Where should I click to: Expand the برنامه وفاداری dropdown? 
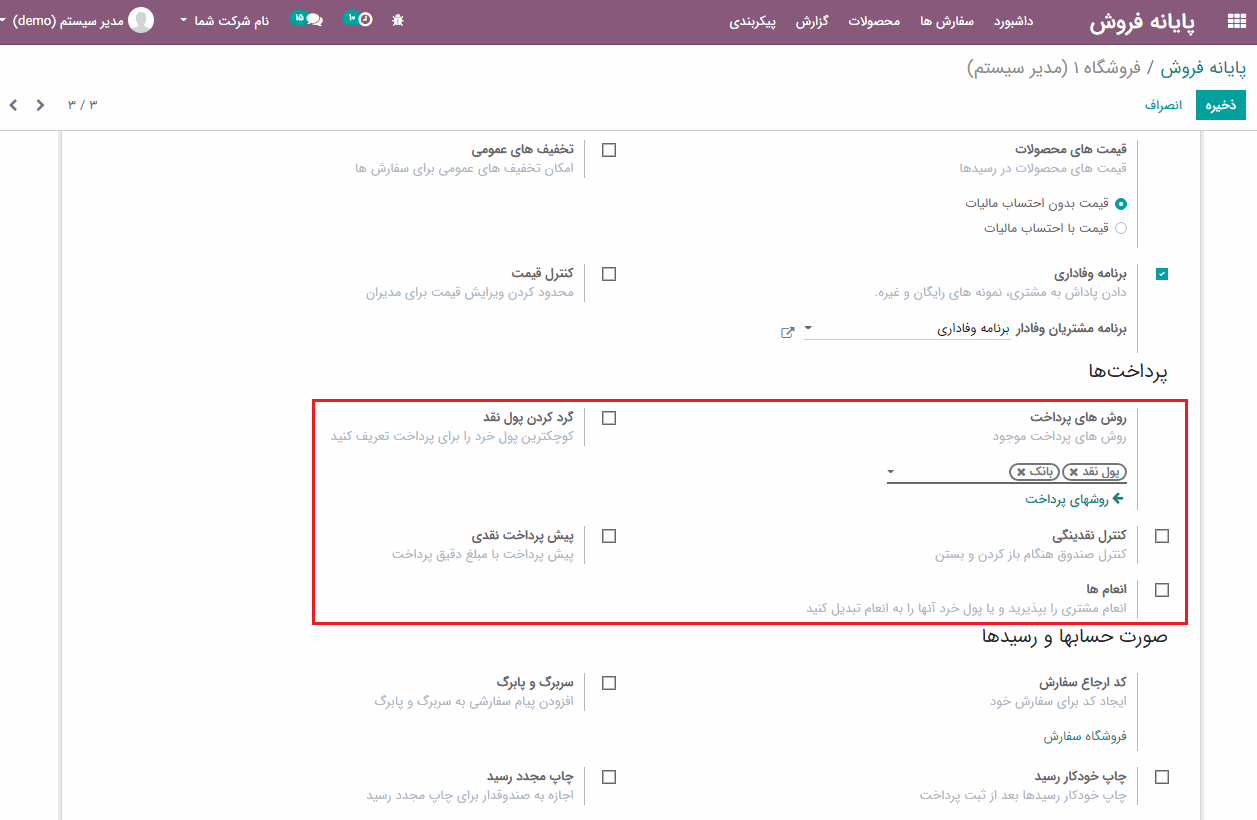pos(809,328)
